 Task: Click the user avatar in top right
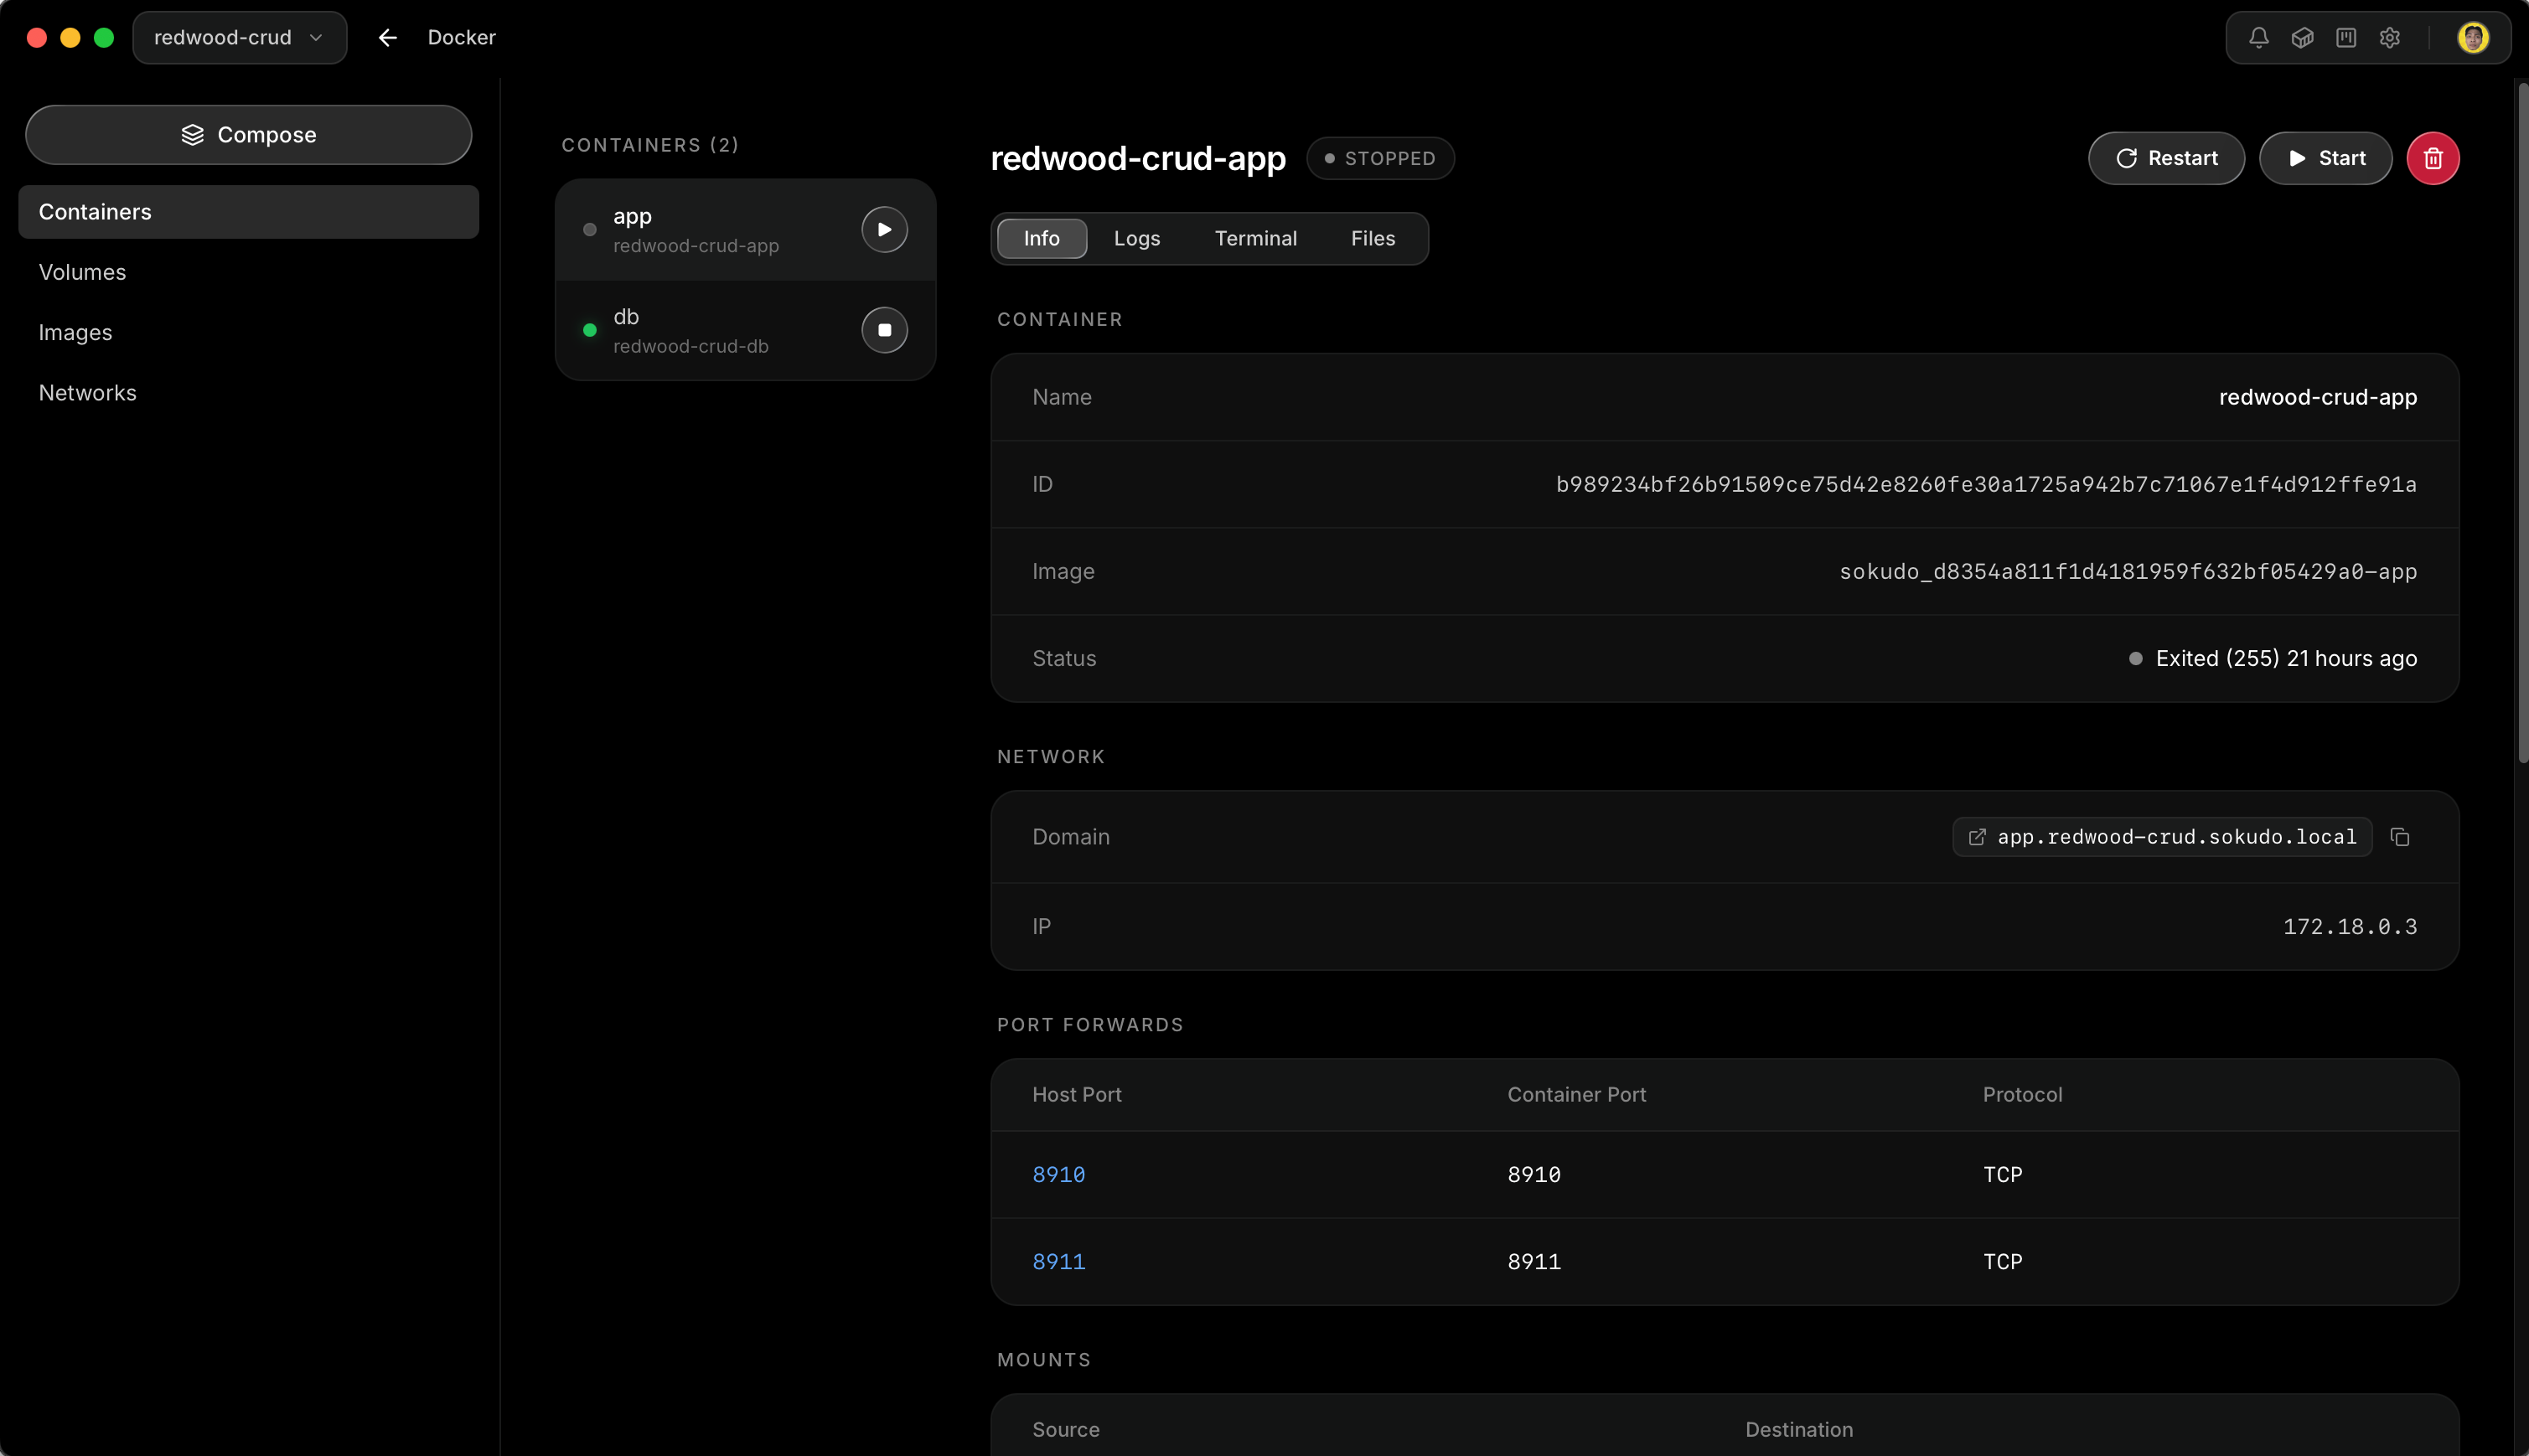pyautogui.click(x=2473, y=38)
